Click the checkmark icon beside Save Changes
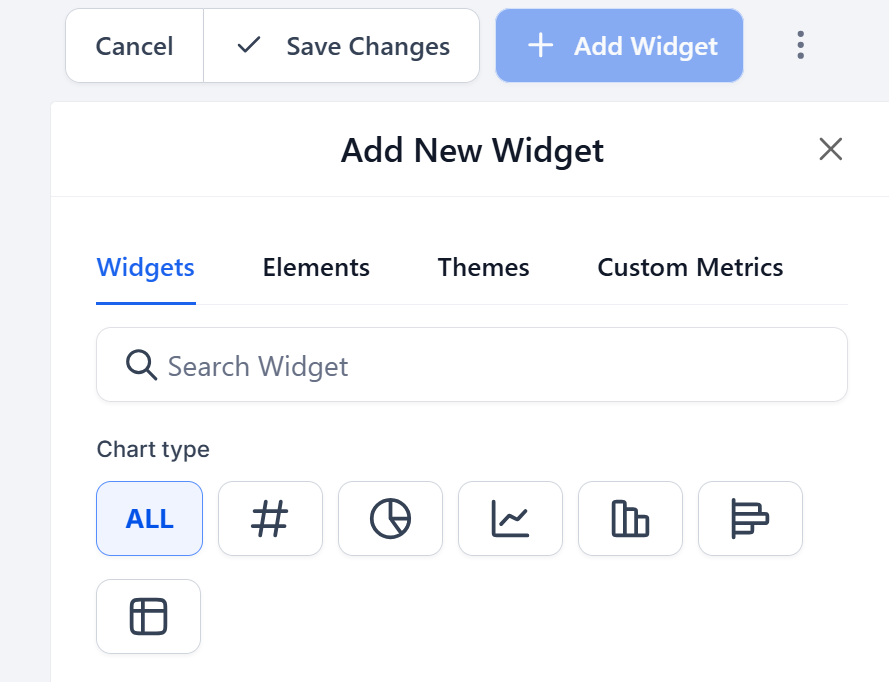The image size is (889, 682). tap(248, 45)
